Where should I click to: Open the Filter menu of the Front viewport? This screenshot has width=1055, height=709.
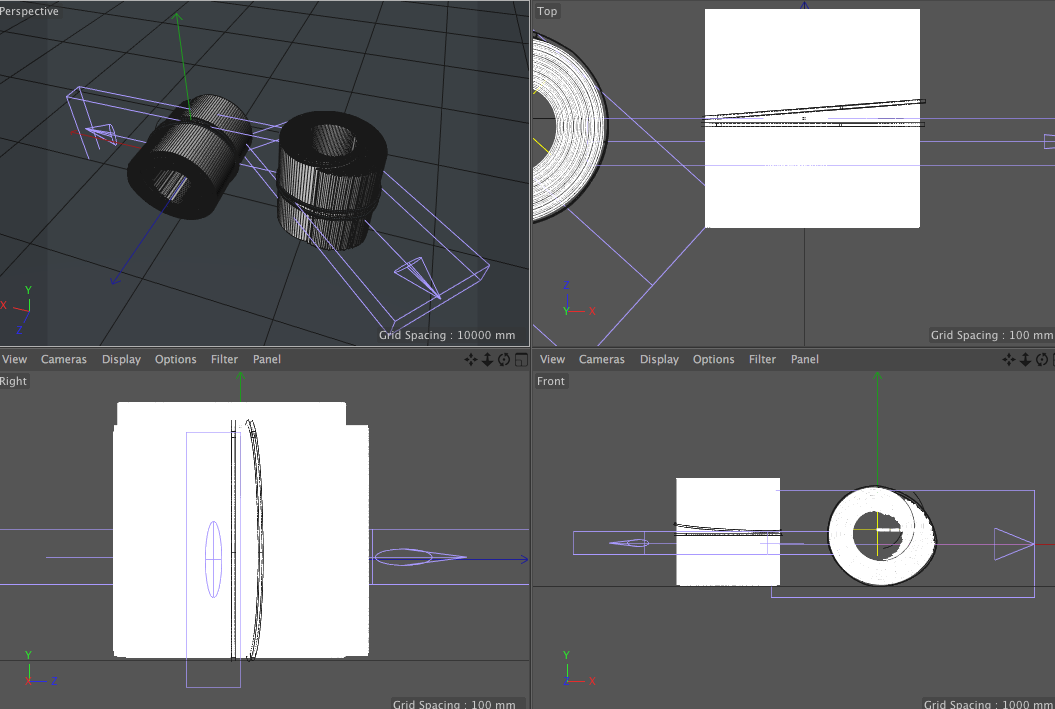point(762,360)
